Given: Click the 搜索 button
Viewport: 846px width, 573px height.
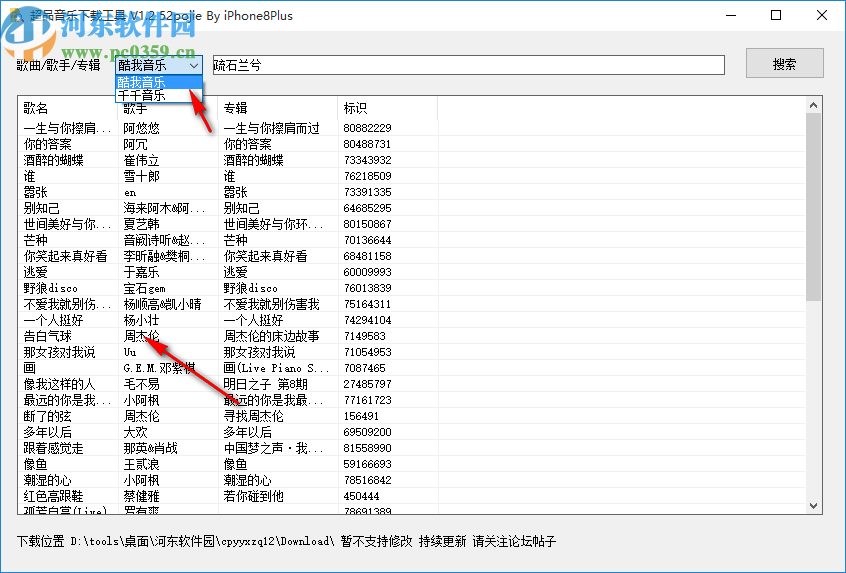Looking at the screenshot, I should tap(784, 64).
